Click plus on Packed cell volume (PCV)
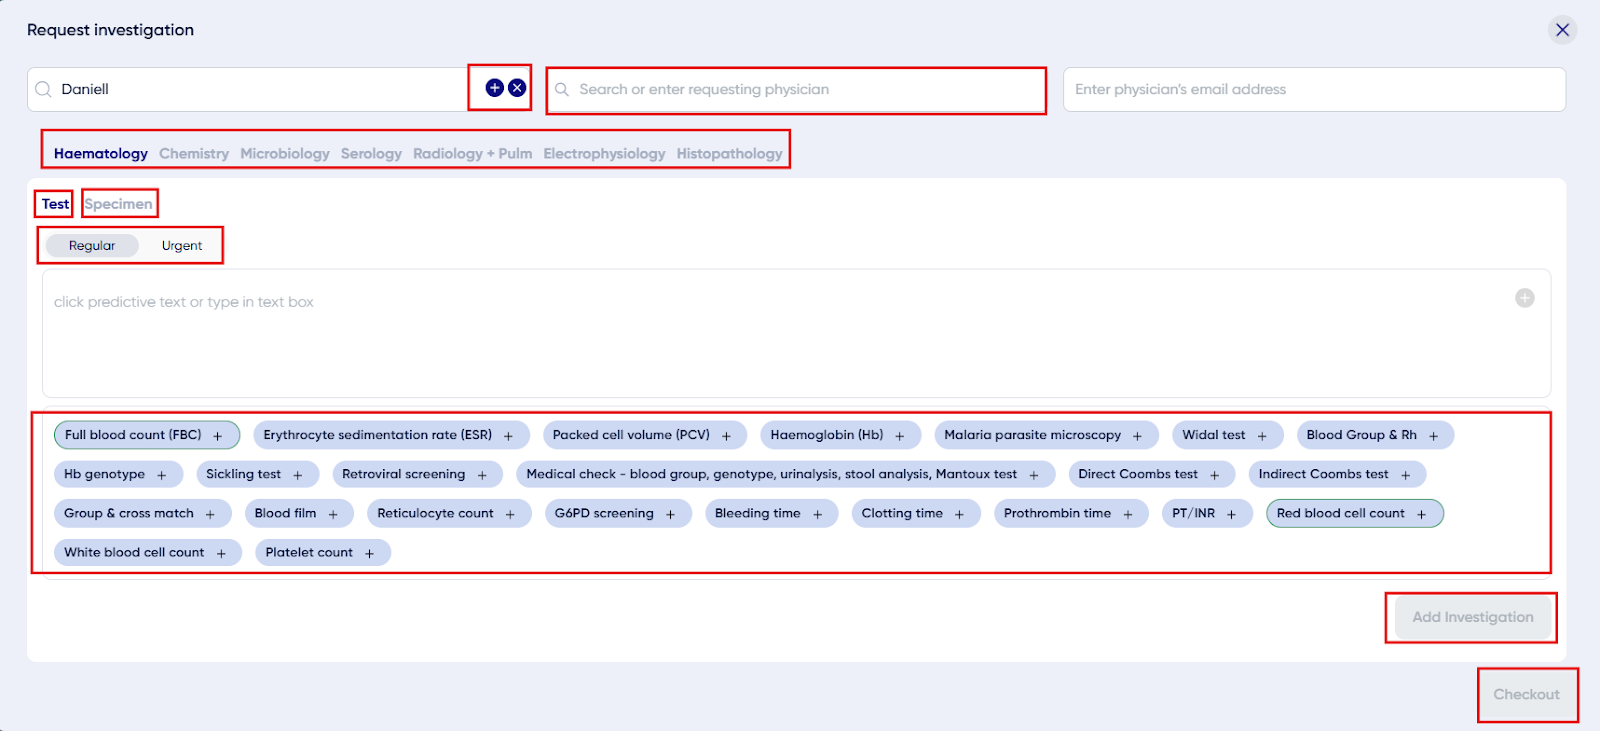1600x731 pixels. (726, 436)
